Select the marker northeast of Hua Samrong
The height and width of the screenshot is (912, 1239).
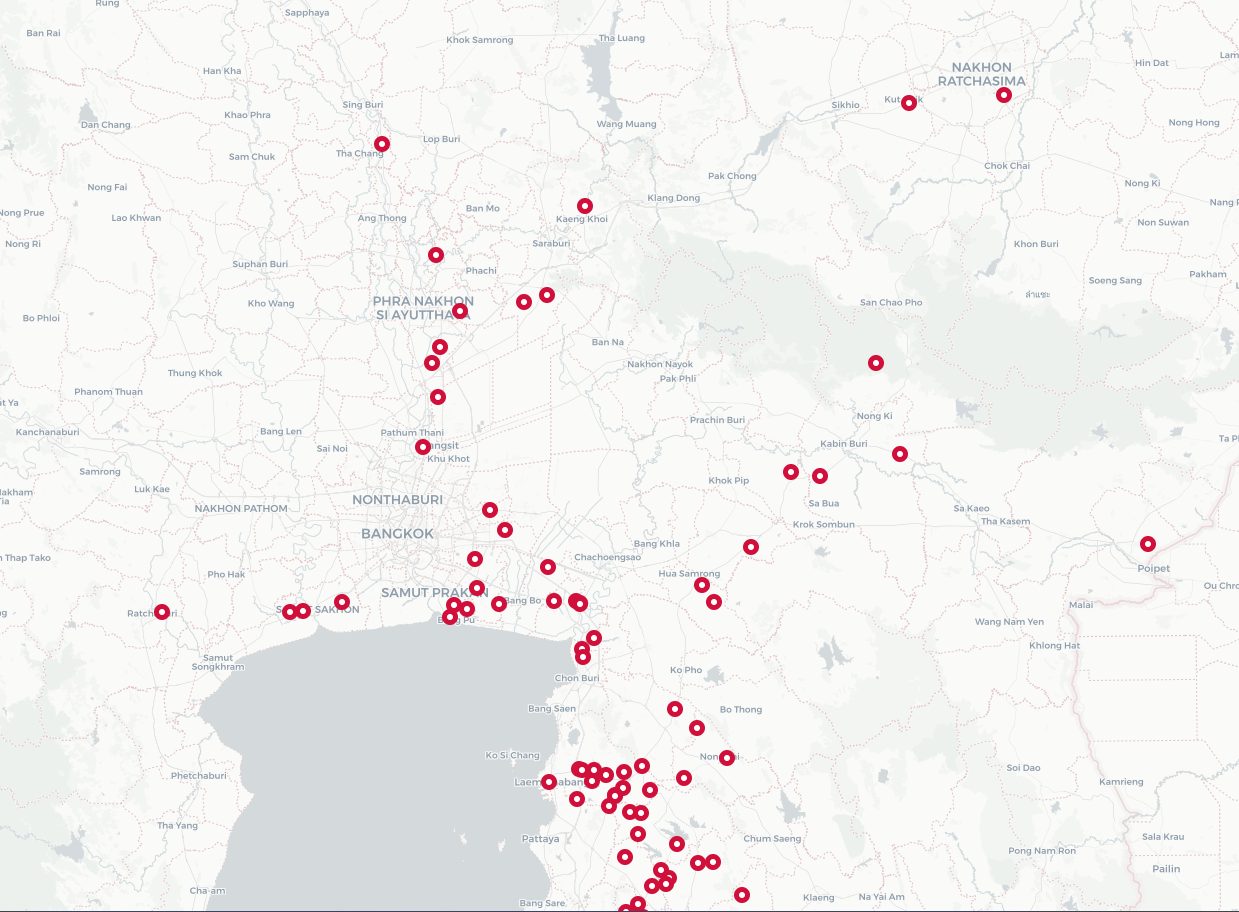click(751, 547)
